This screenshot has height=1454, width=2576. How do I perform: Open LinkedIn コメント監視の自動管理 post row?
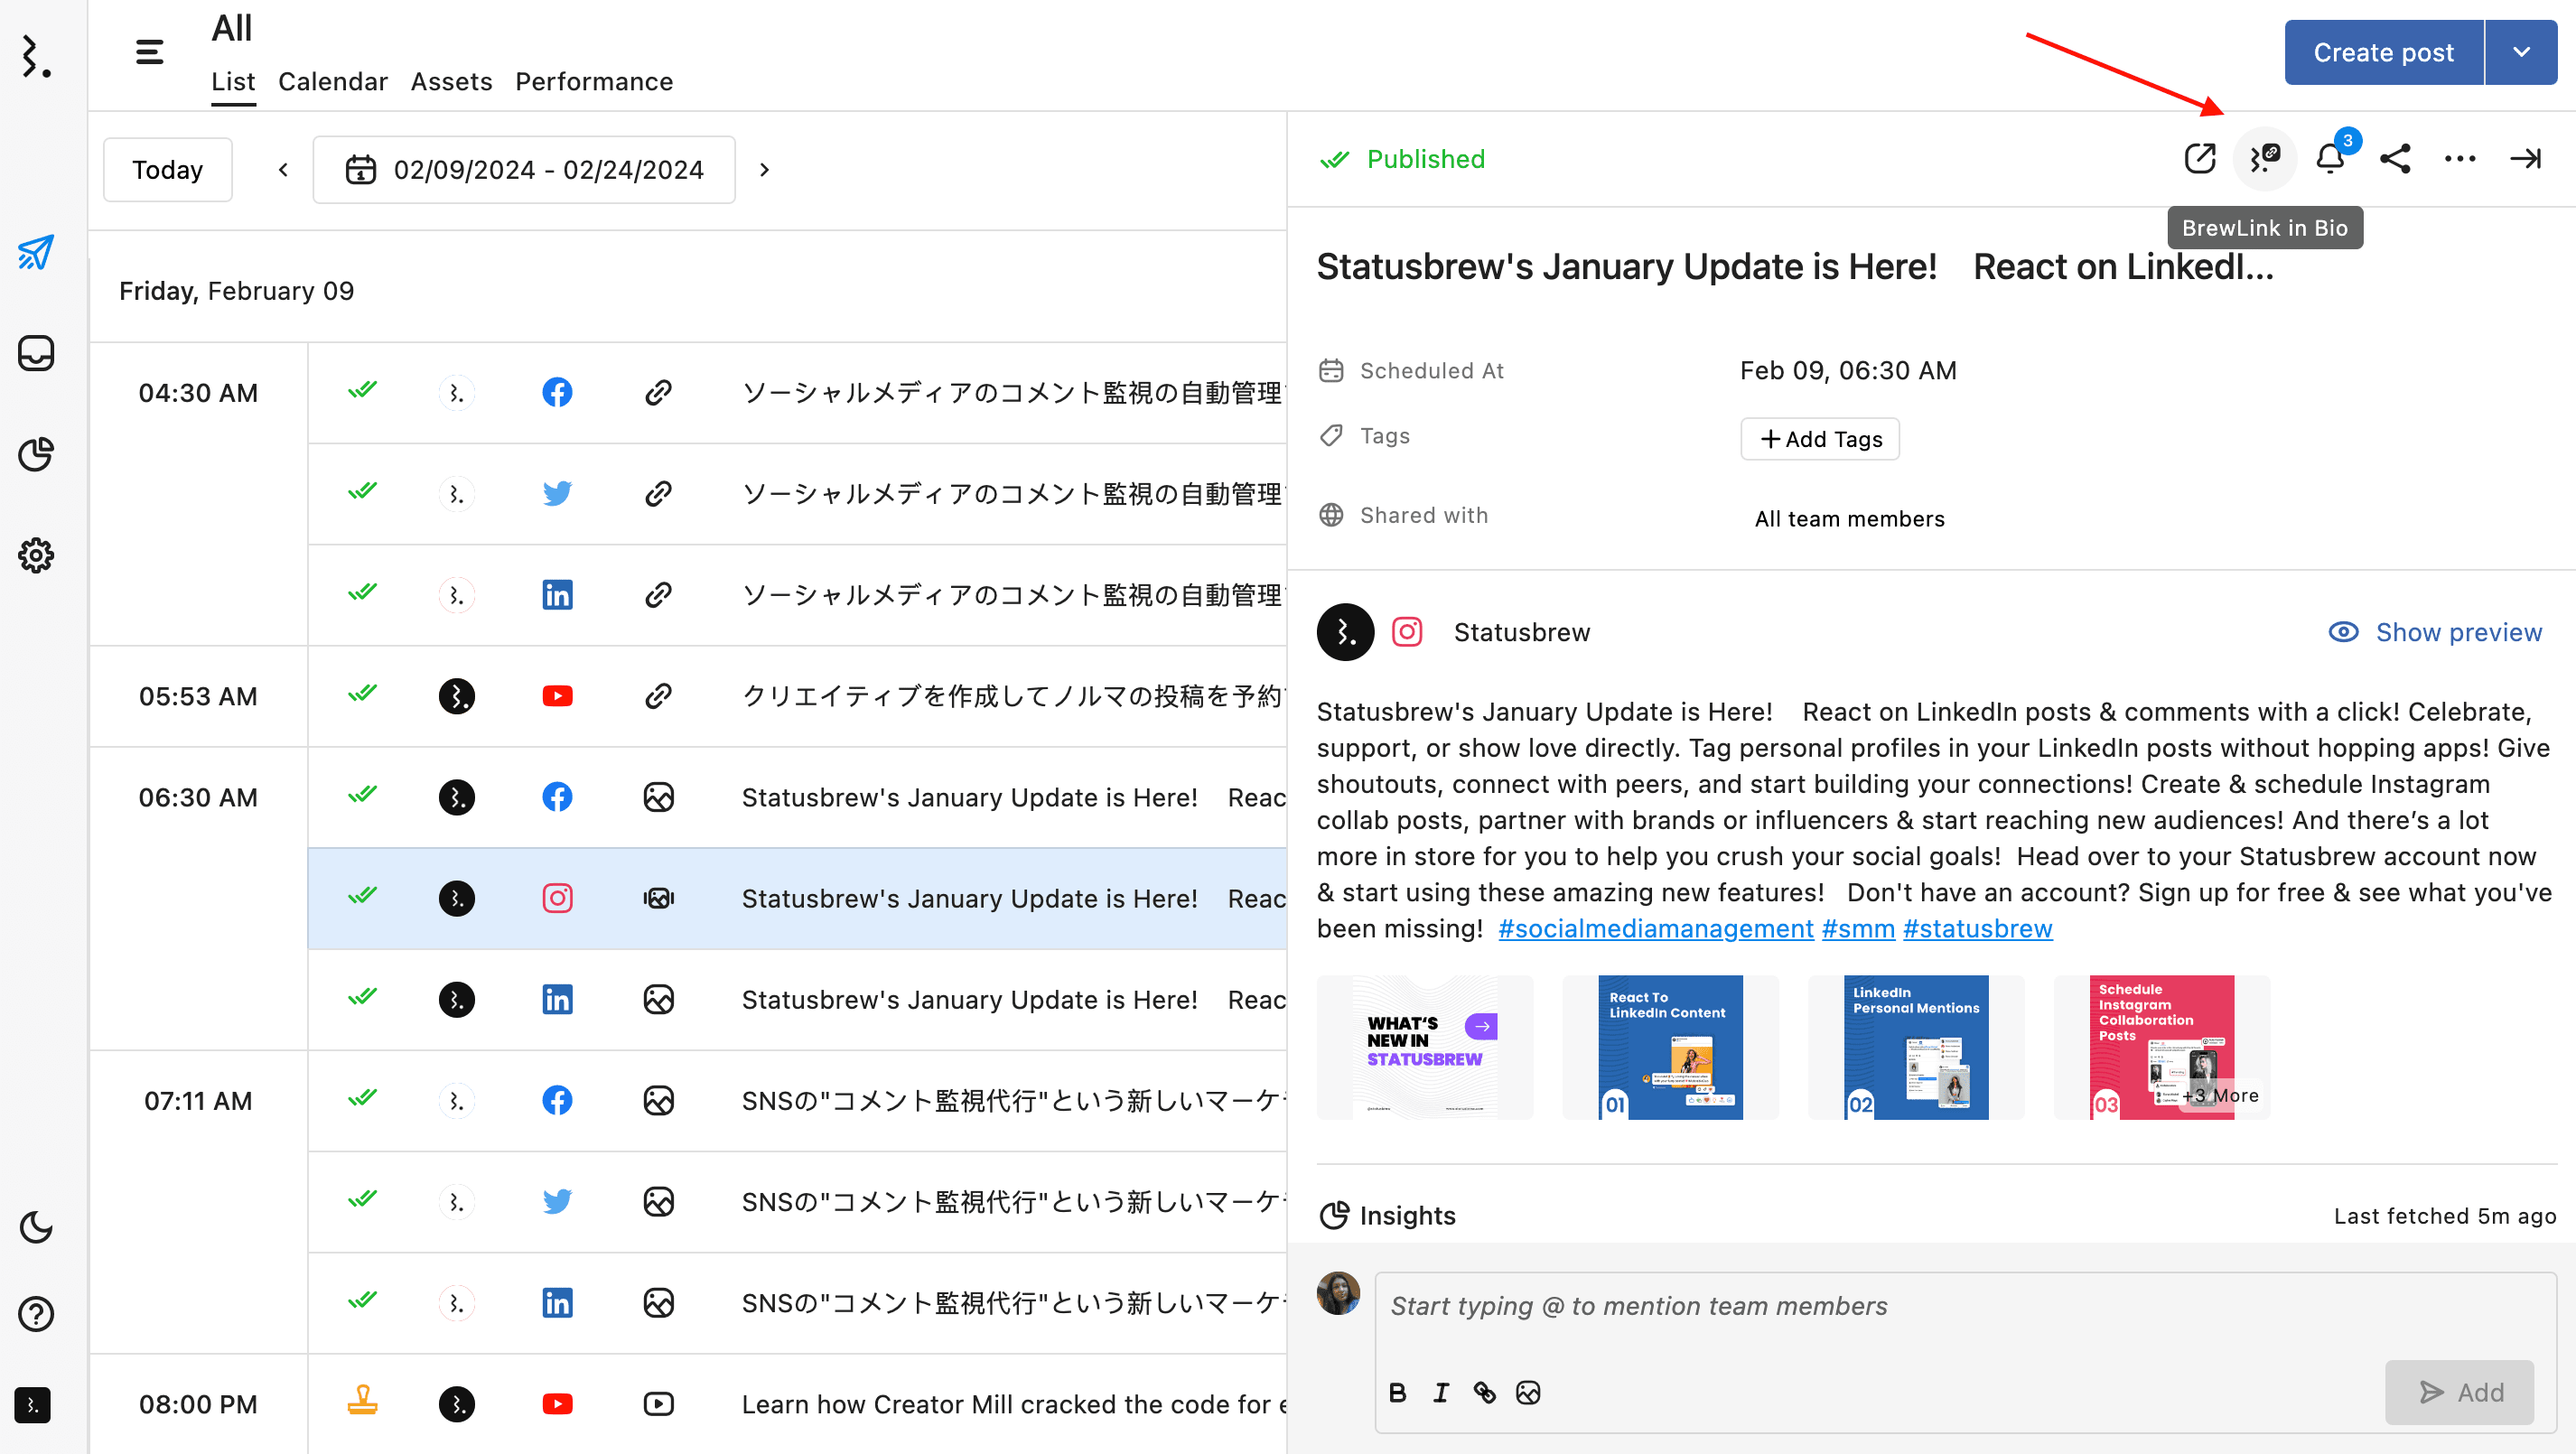[797, 594]
